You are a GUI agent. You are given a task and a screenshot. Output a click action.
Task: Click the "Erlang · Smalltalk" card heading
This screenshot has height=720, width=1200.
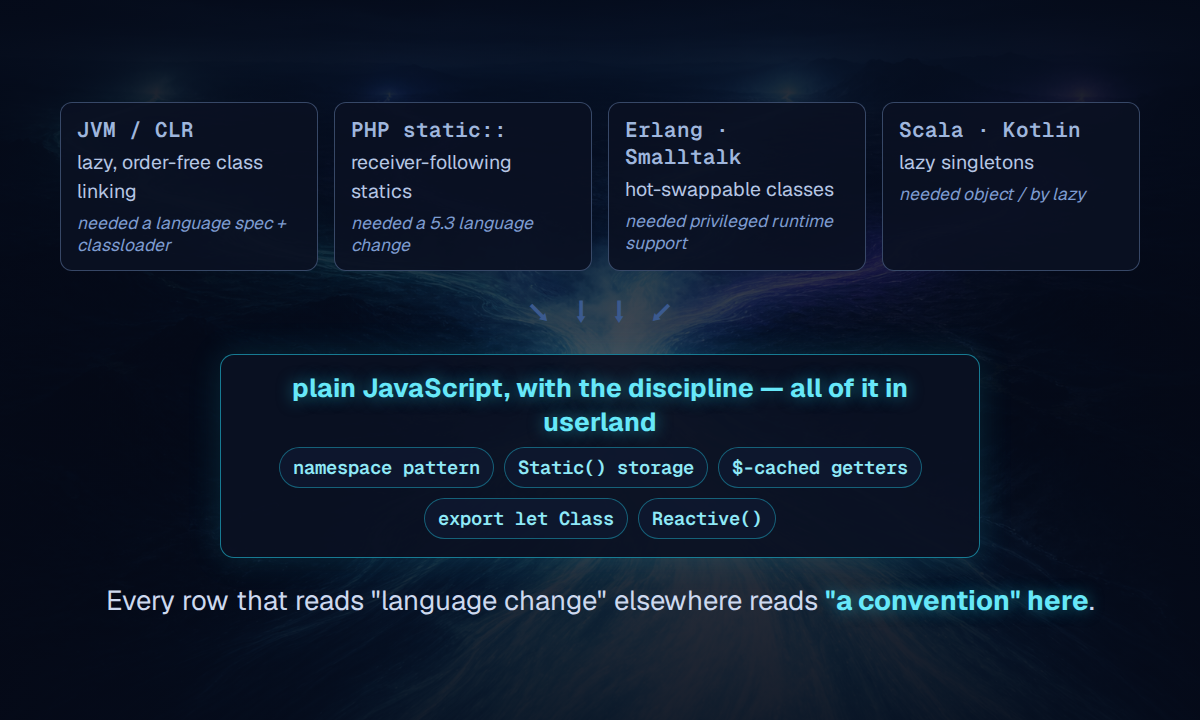point(684,144)
